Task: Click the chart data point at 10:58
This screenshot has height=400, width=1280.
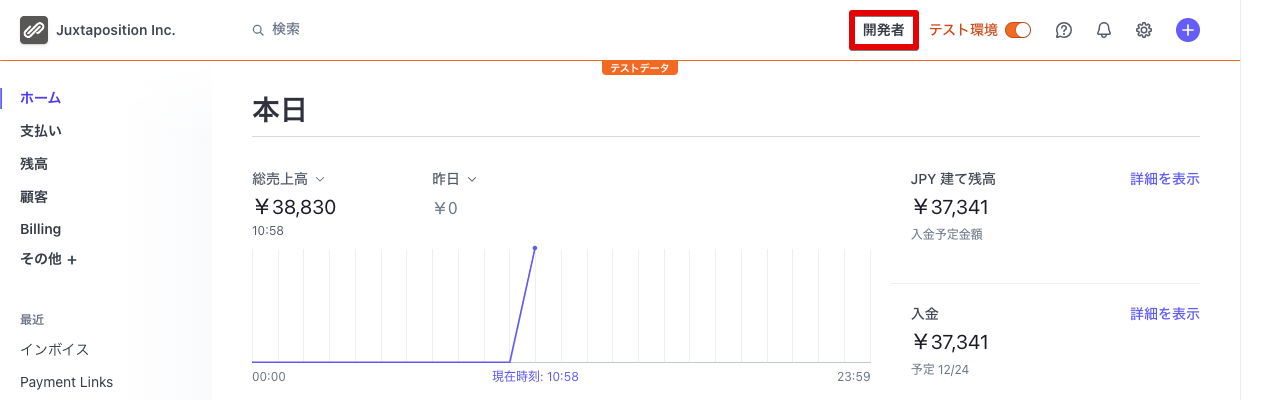Action: pos(535,247)
